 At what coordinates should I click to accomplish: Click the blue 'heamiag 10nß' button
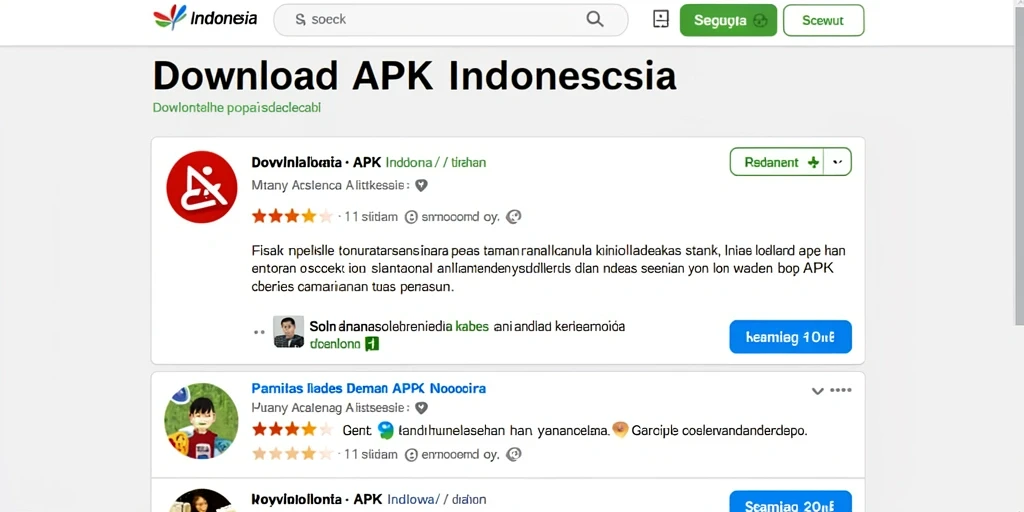790,337
